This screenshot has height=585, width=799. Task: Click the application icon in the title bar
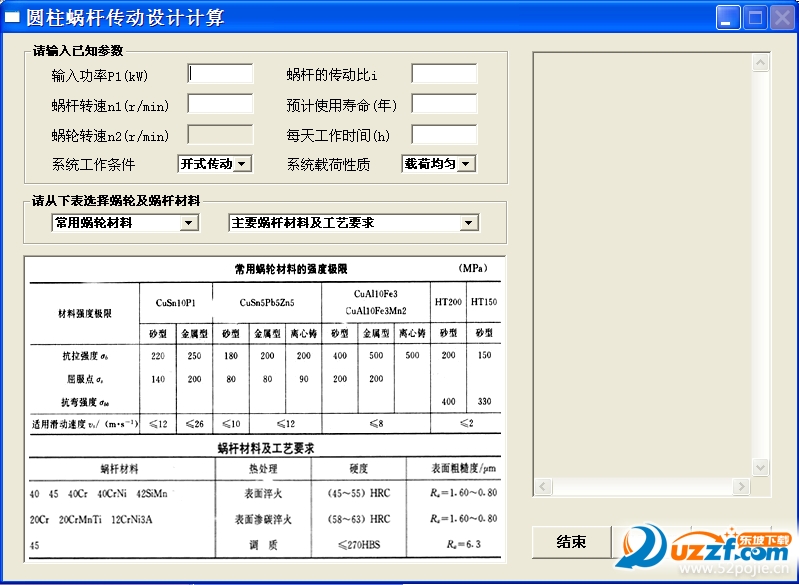(13, 18)
